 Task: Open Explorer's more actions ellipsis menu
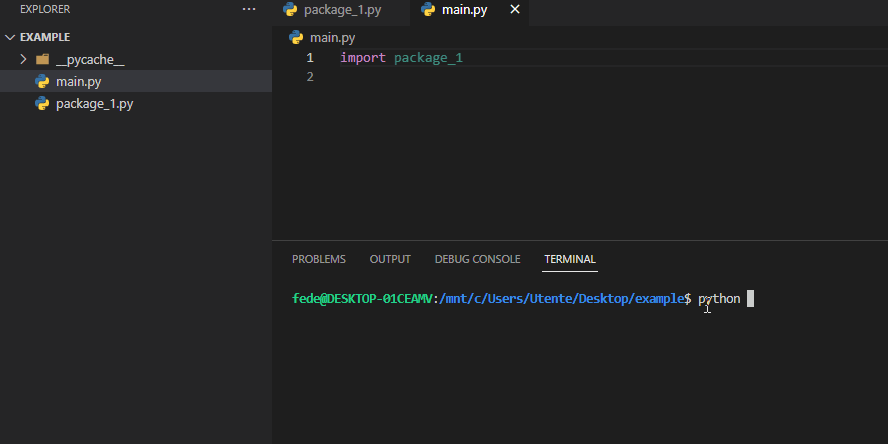click(x=249, y=10)
